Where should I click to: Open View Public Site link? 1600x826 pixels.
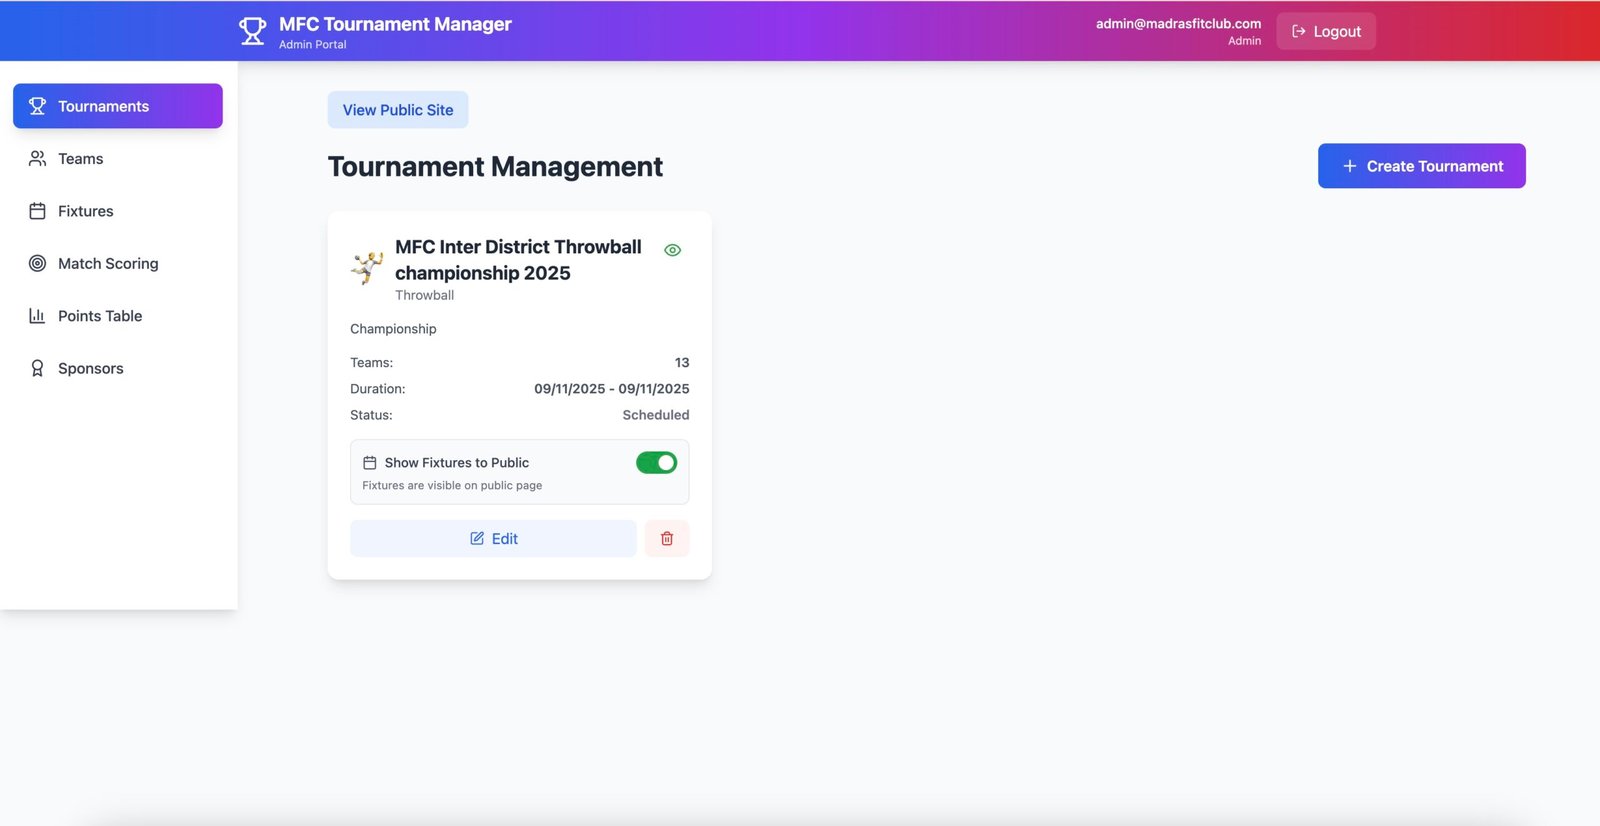[x=398, y=110]
